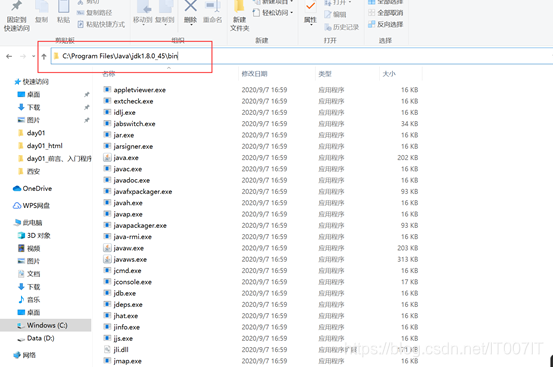Image resolution: width=553 pixels, height=367 pixels.
Task: Go back with the left arrow
Action: (x=9, y=56)
